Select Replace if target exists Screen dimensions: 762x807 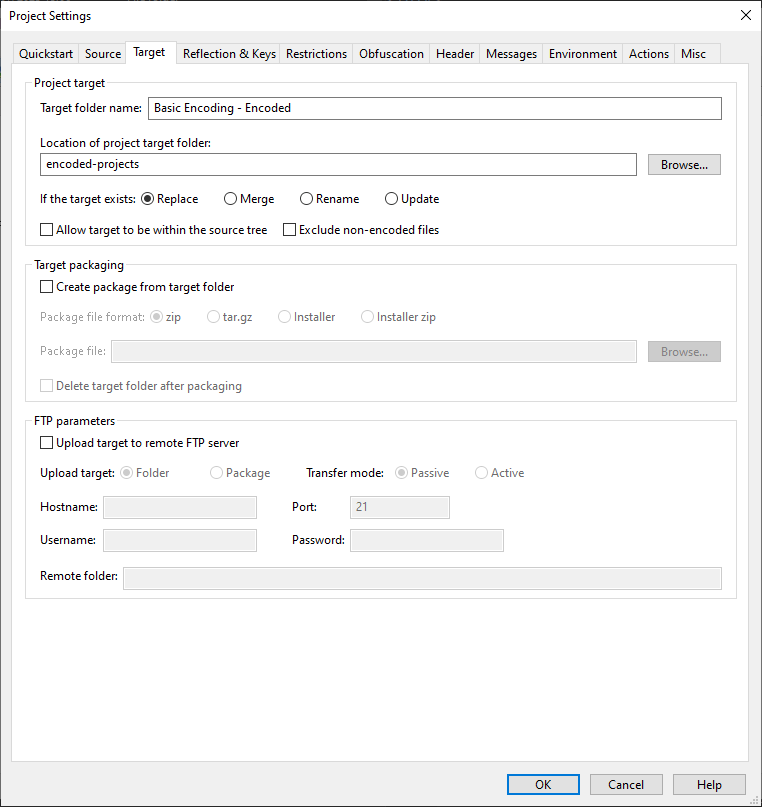pyautogui.click(x=170, y=199)
